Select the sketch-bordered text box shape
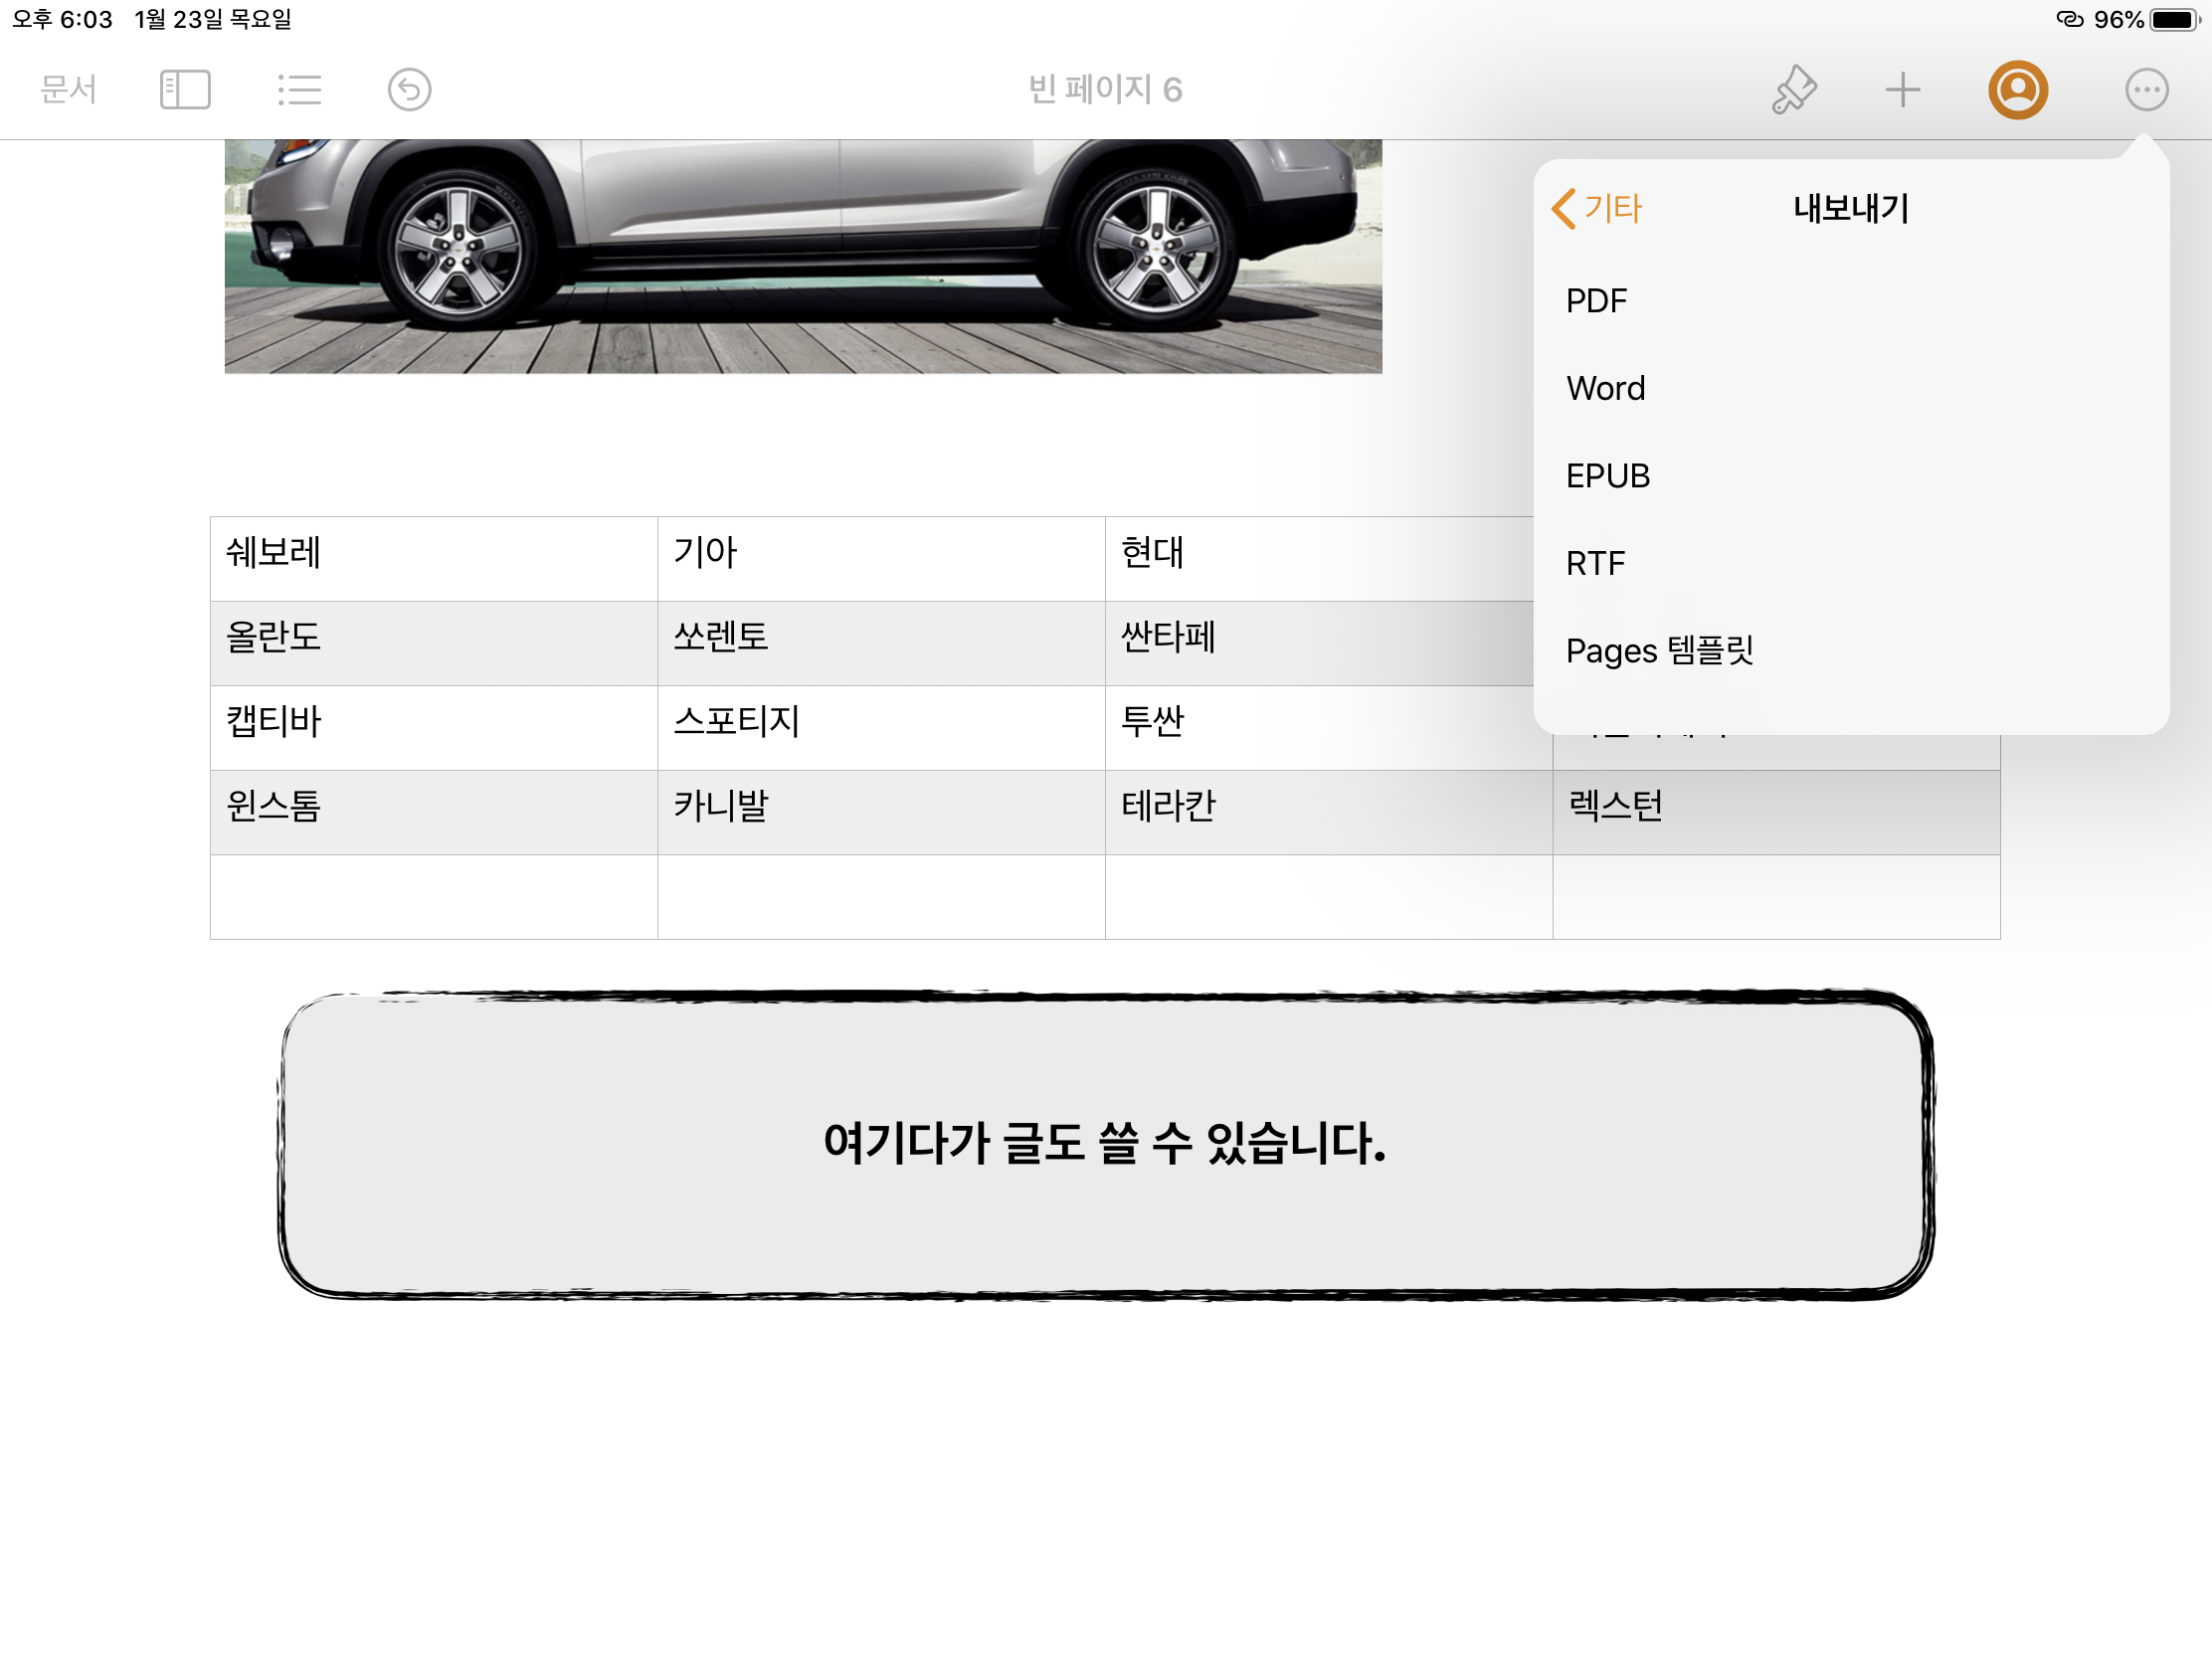Viewport: 2212px width, 1659px height. (x=1105, y=1144)
